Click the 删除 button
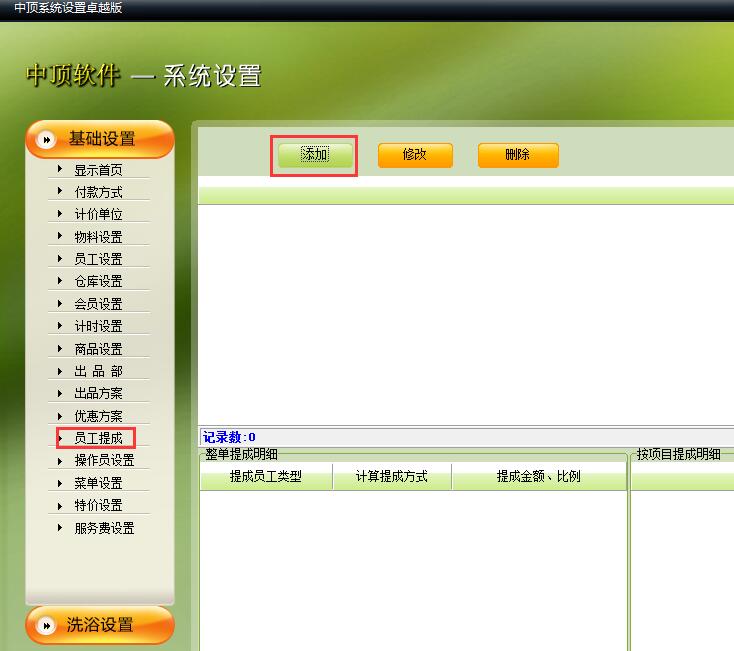734x651 pixels. click(x=518, y=155)
